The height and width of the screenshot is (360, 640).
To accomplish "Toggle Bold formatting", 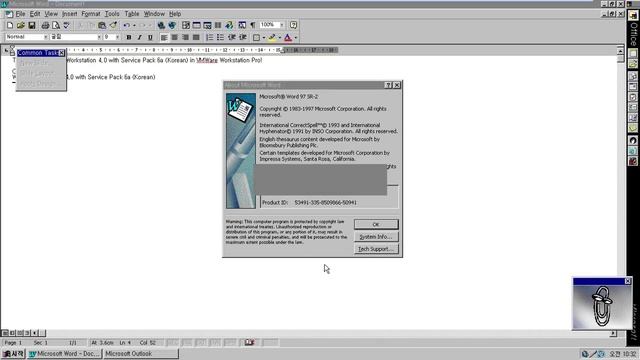I will click(x=129, y=38).
